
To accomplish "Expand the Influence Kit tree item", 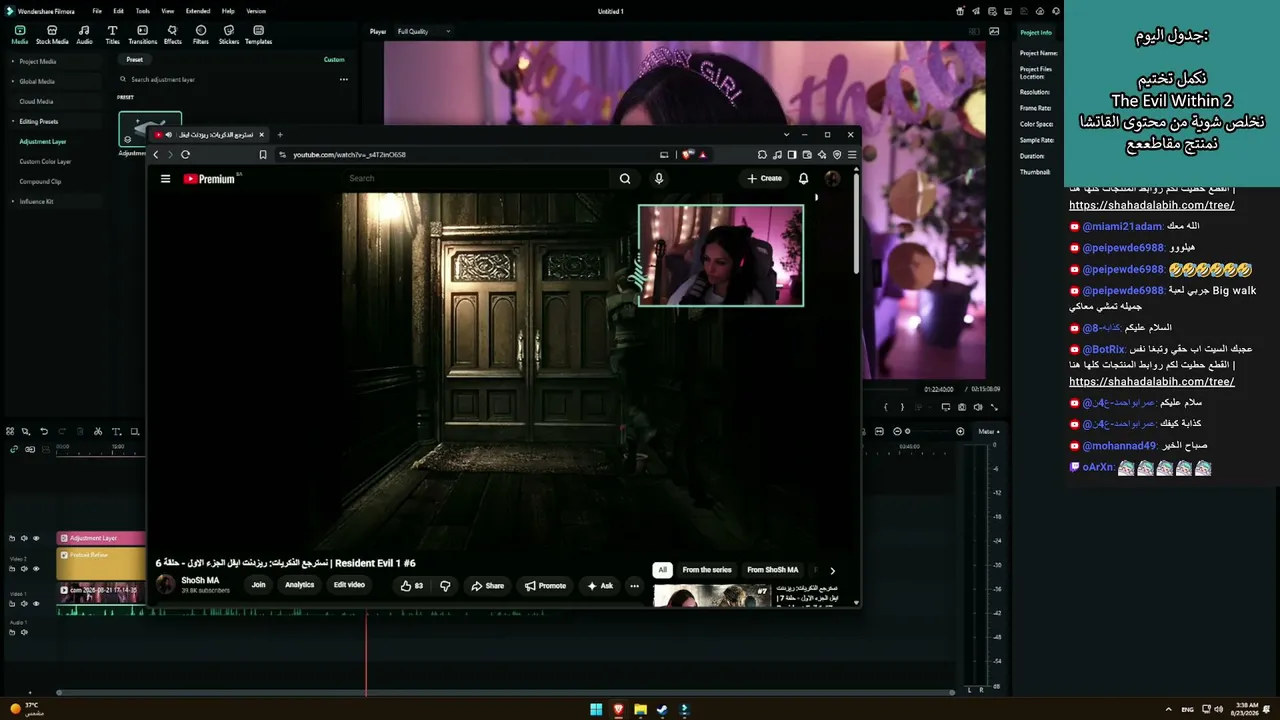I will 12,201.
